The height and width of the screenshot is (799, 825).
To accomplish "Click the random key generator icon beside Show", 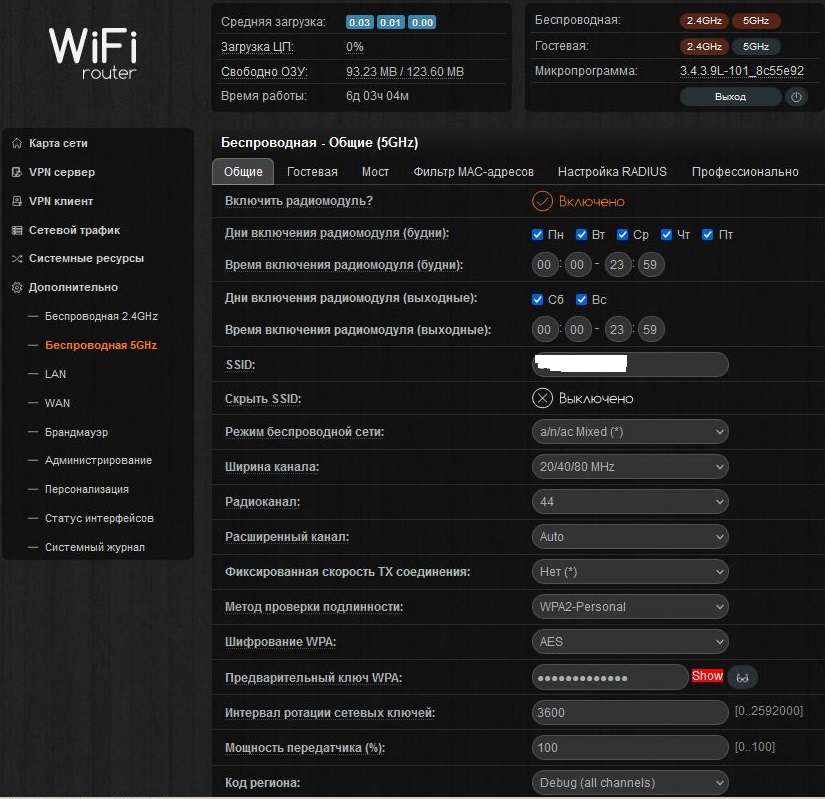I will (x=742, y=677).
